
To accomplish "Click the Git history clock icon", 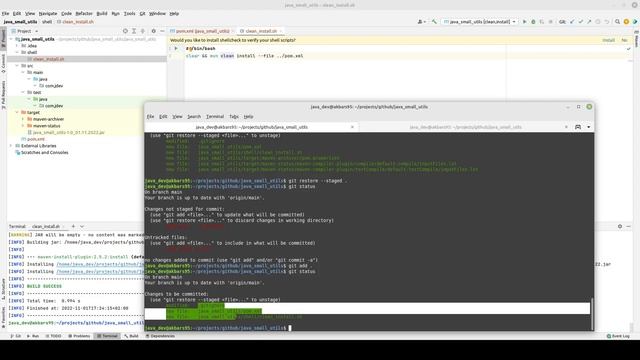I will point(598,22).
